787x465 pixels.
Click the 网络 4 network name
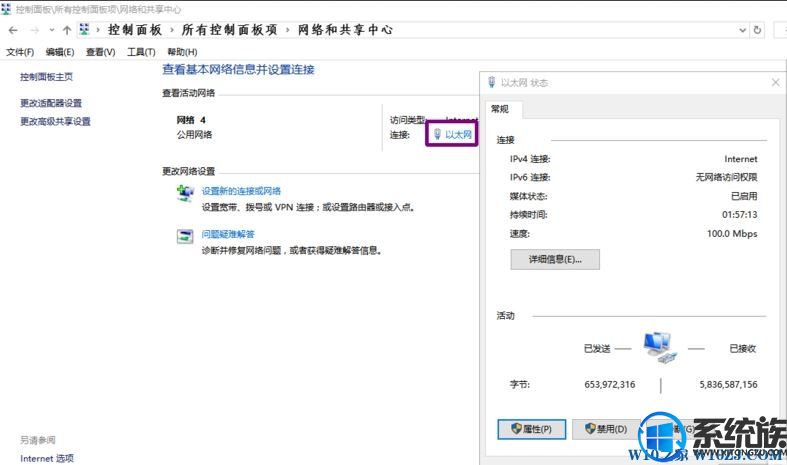pyautogui.click(x=191, y=120)
